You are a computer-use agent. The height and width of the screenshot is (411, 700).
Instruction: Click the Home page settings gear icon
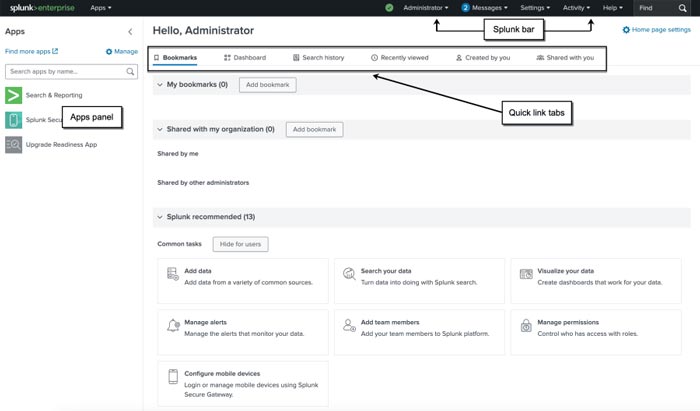626,30
